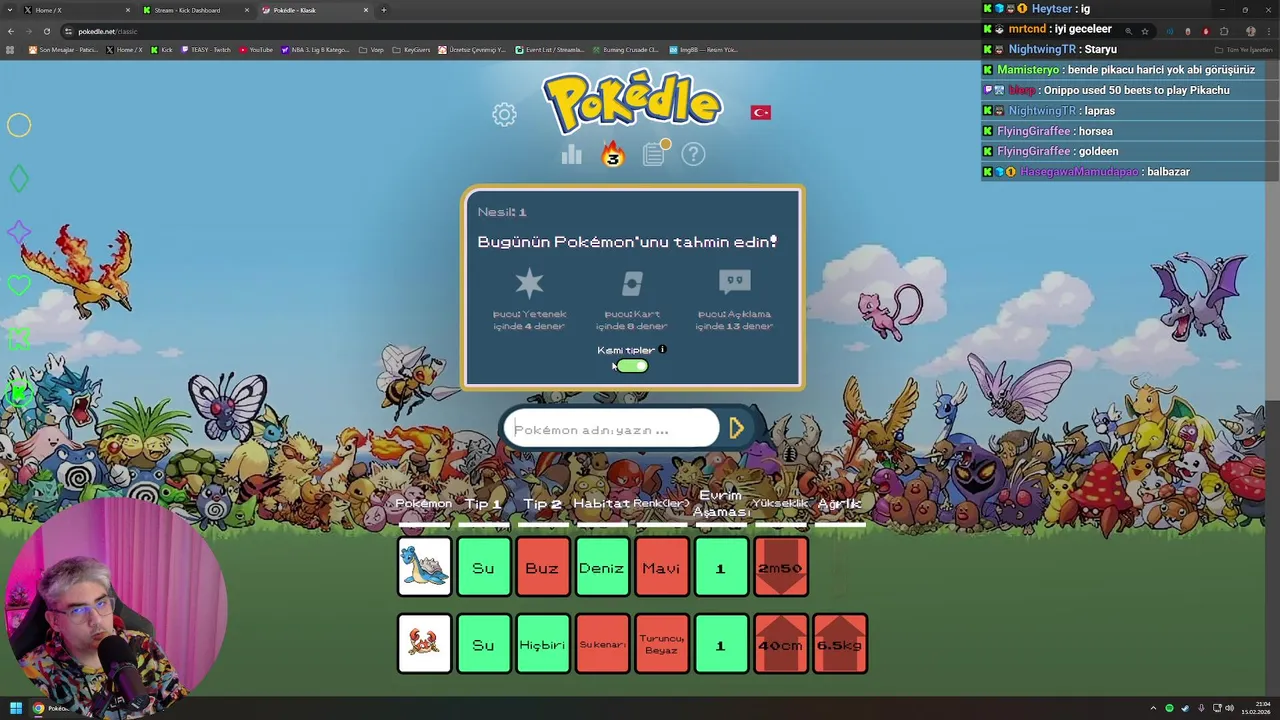Click the Krabby guess thumbnail
Viewport: 1280px width, 720px height.
pyautogui.click(x=424, y=644)
